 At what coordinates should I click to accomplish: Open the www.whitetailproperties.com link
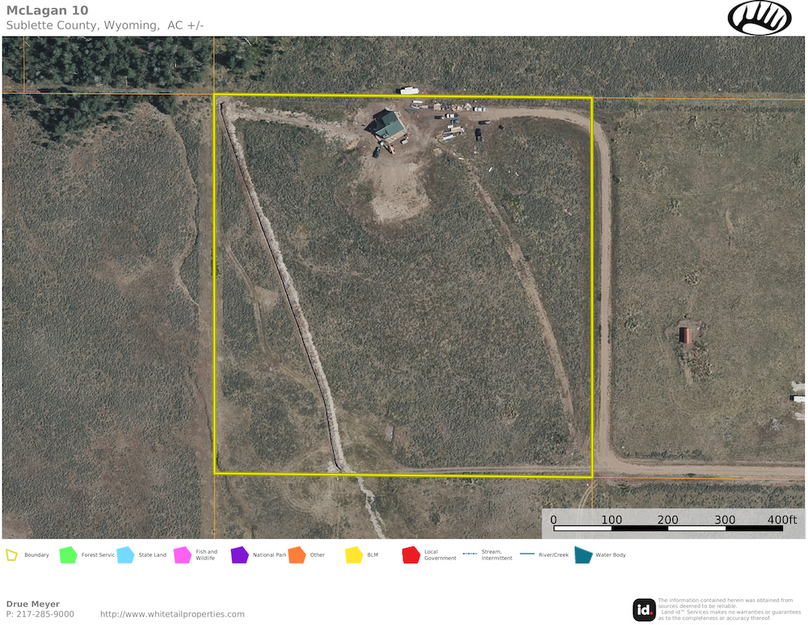click(x=172, y=614)
